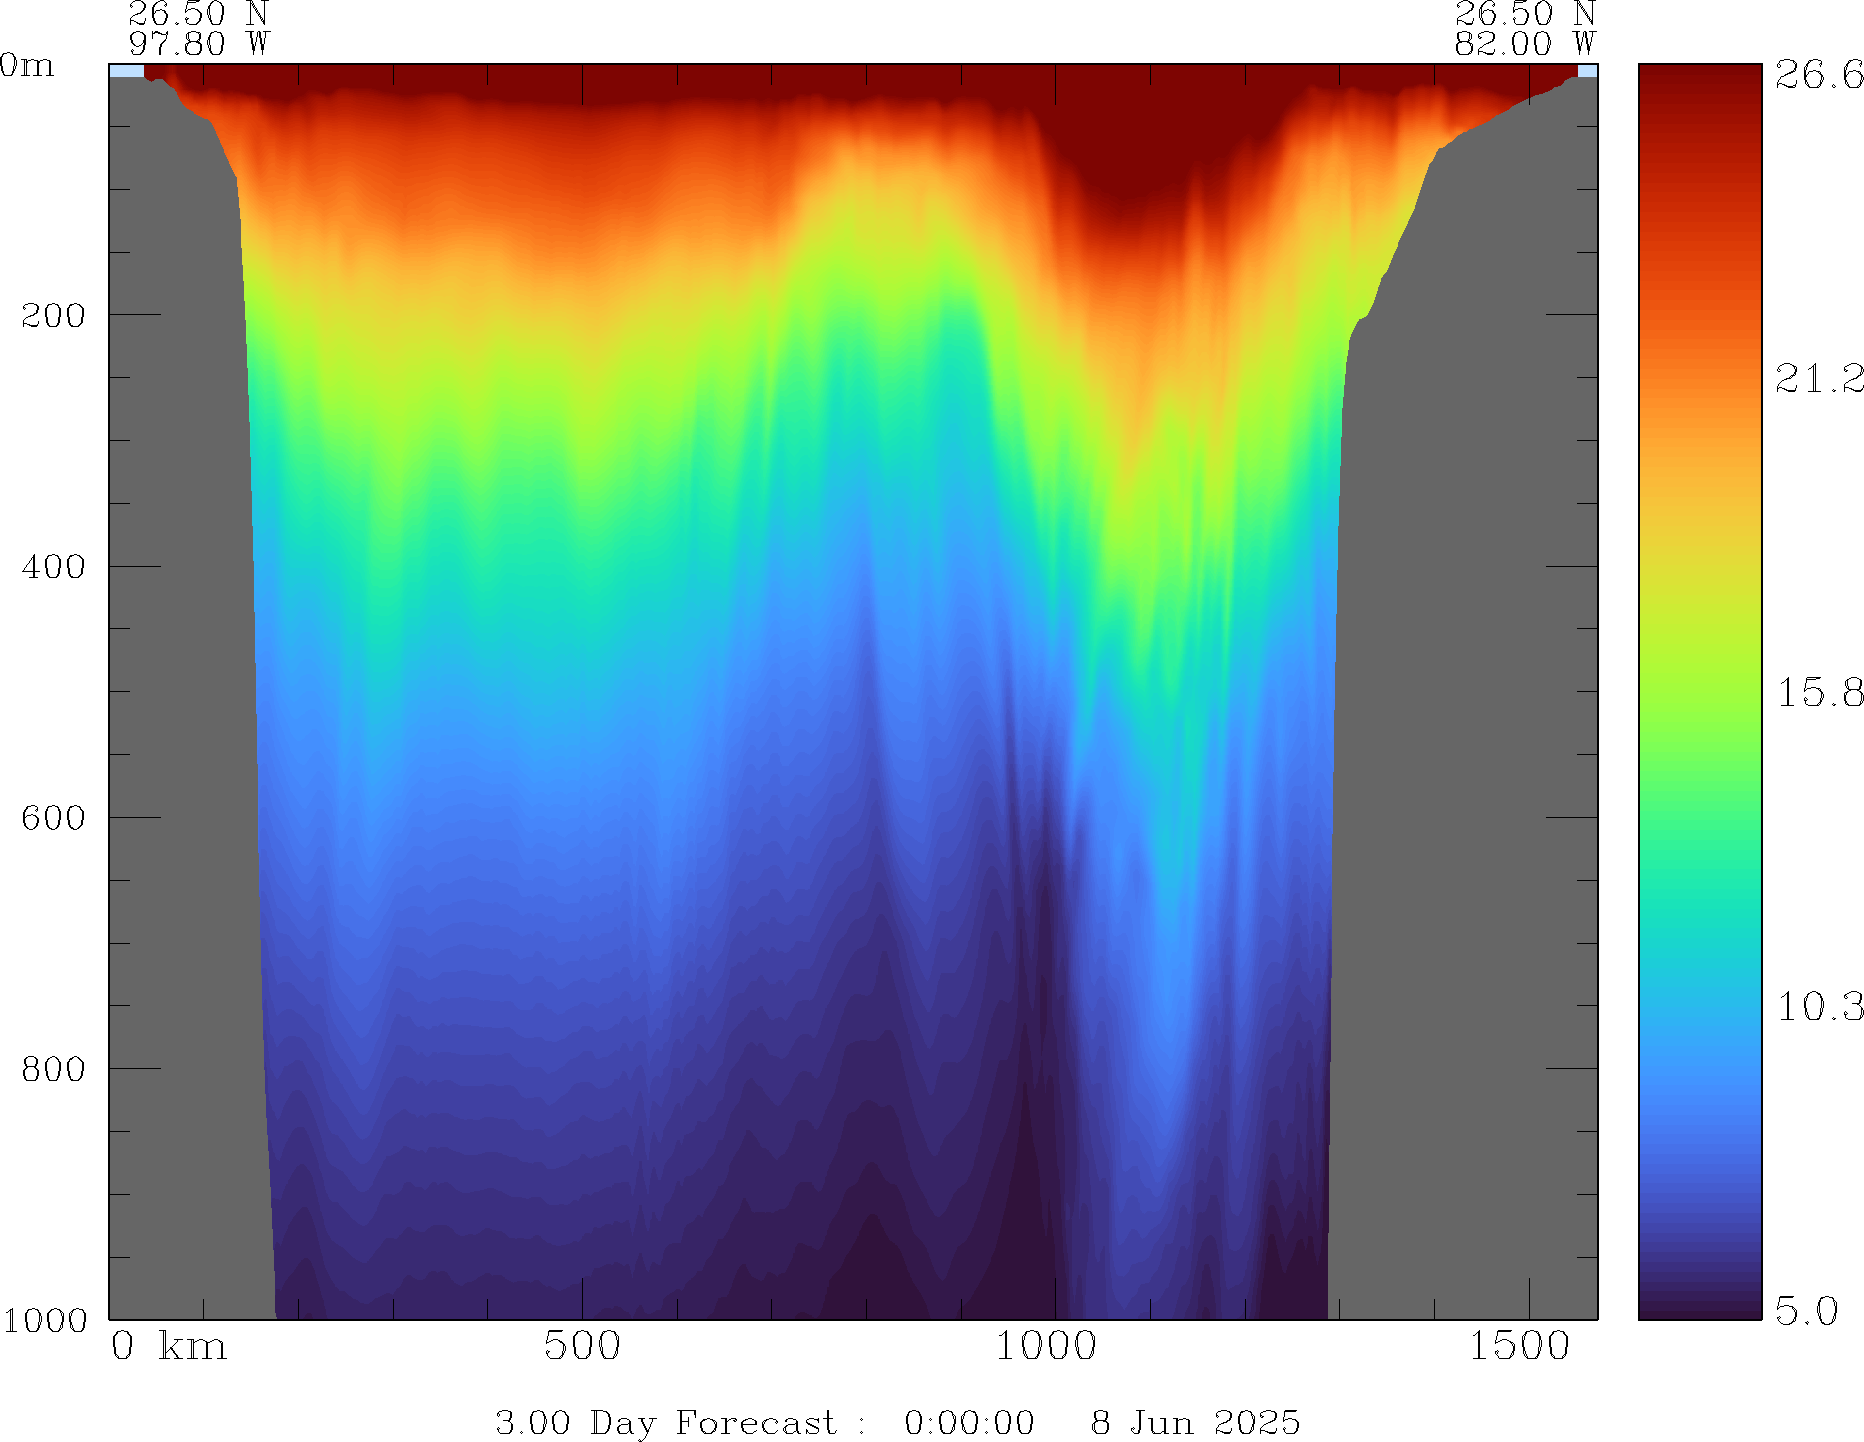Click the dark red top of colorbar
1864x1442 pixels.
point(1699,80)
